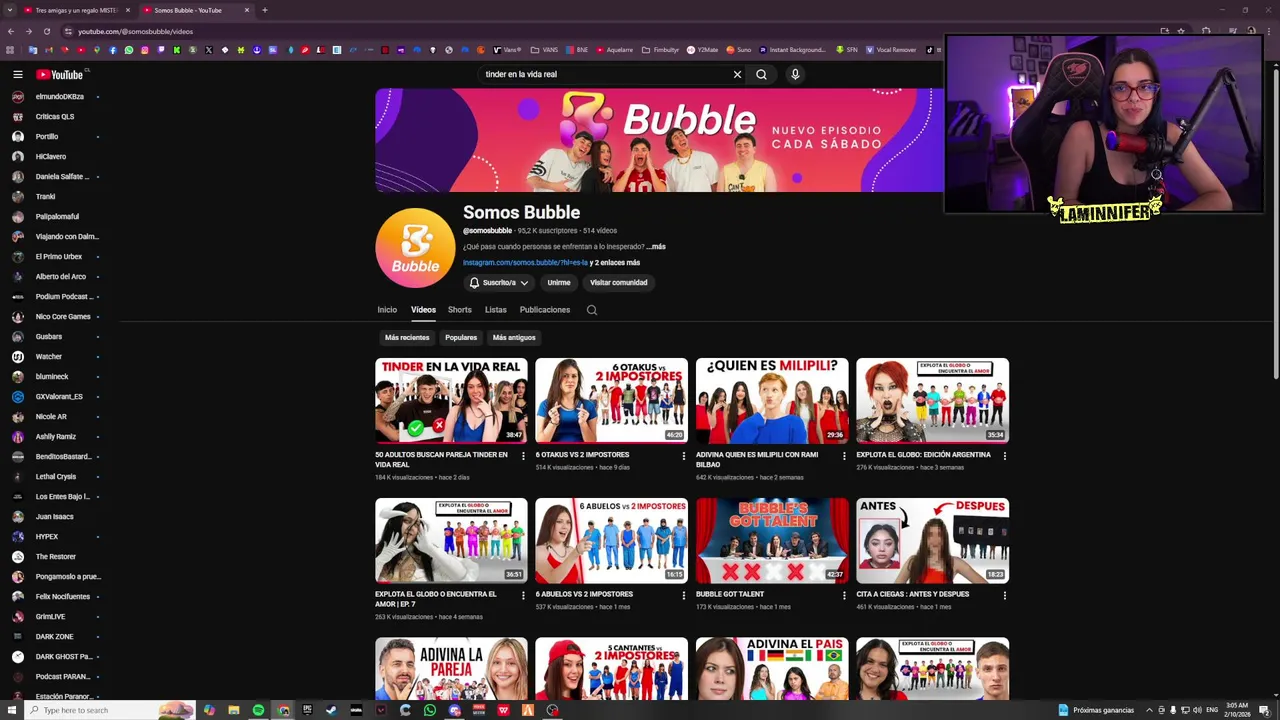This screenshot has height=720, width=1280.
Task: Open Nico Core Games subscription in sidebar
Action: (63, 317)
